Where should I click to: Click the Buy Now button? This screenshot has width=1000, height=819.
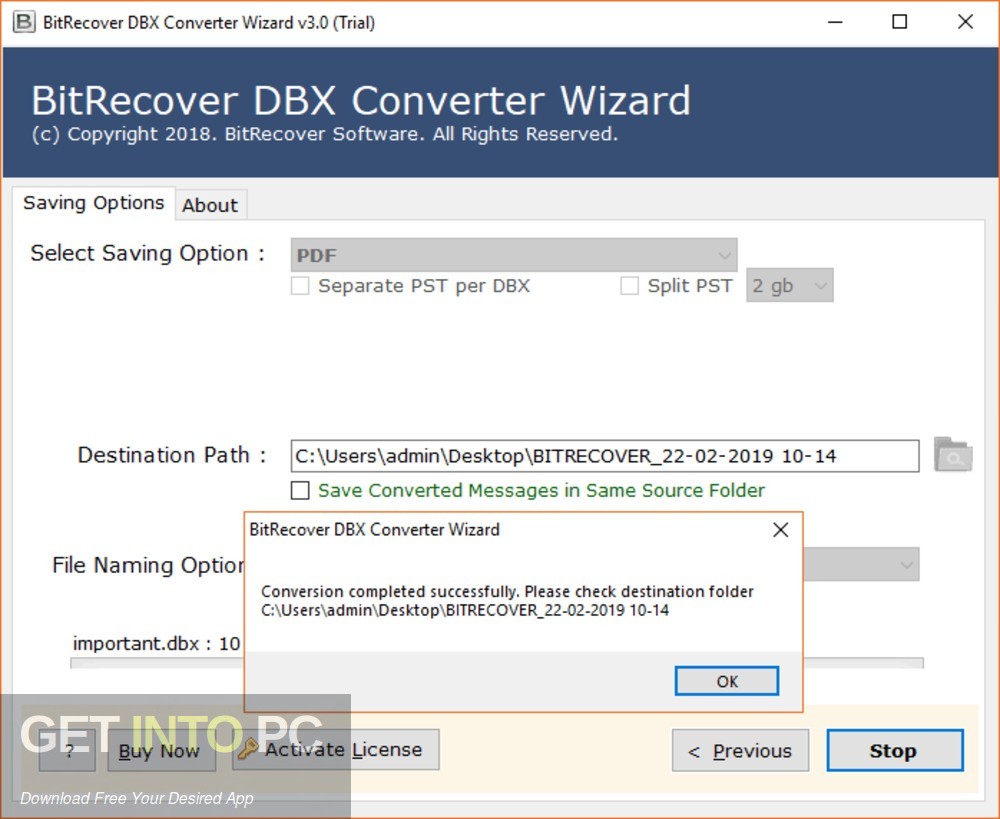coord(161,751)
